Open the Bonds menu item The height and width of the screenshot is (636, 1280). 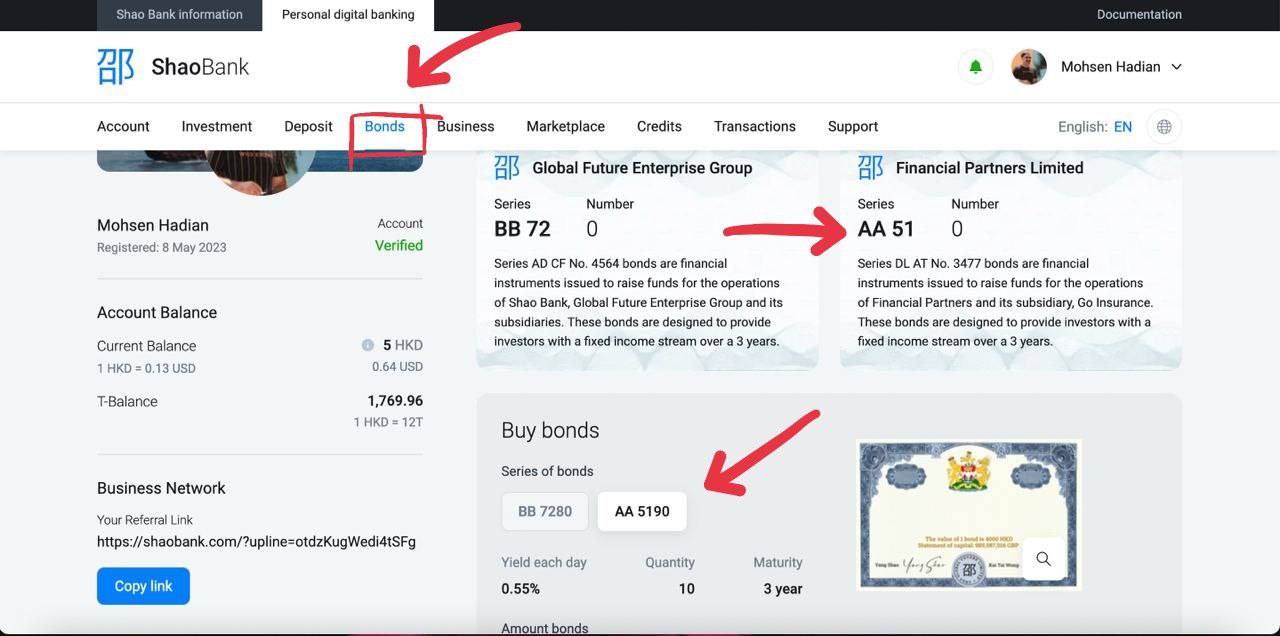385,127
